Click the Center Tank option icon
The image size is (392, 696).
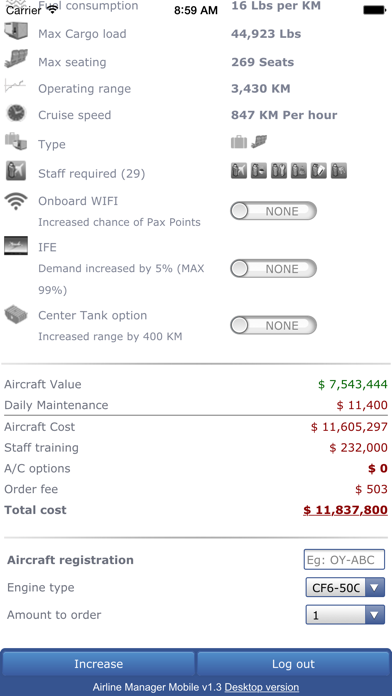point(16,315)
